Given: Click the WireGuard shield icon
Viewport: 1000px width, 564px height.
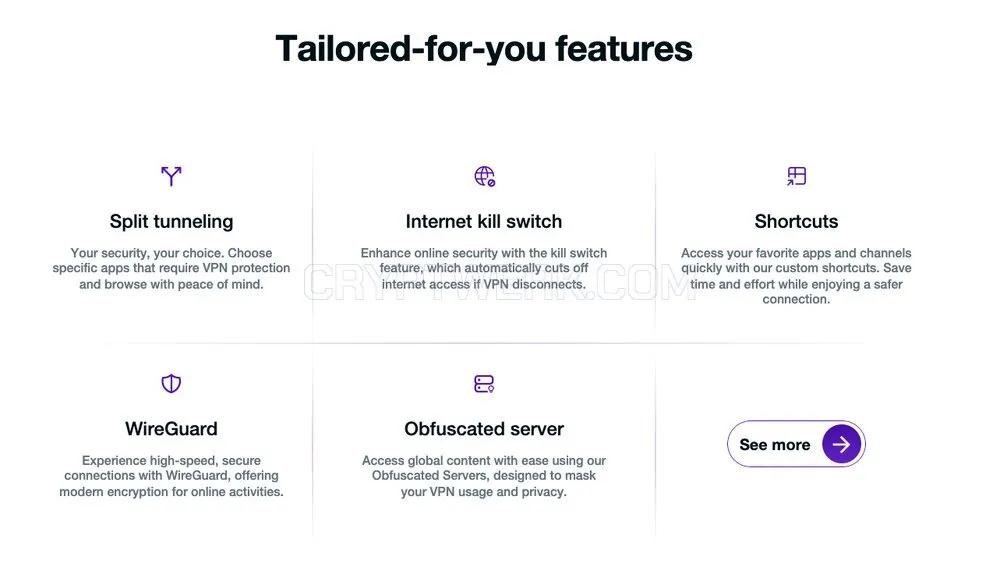Looking at the screenshot, I should pos(171,383).
